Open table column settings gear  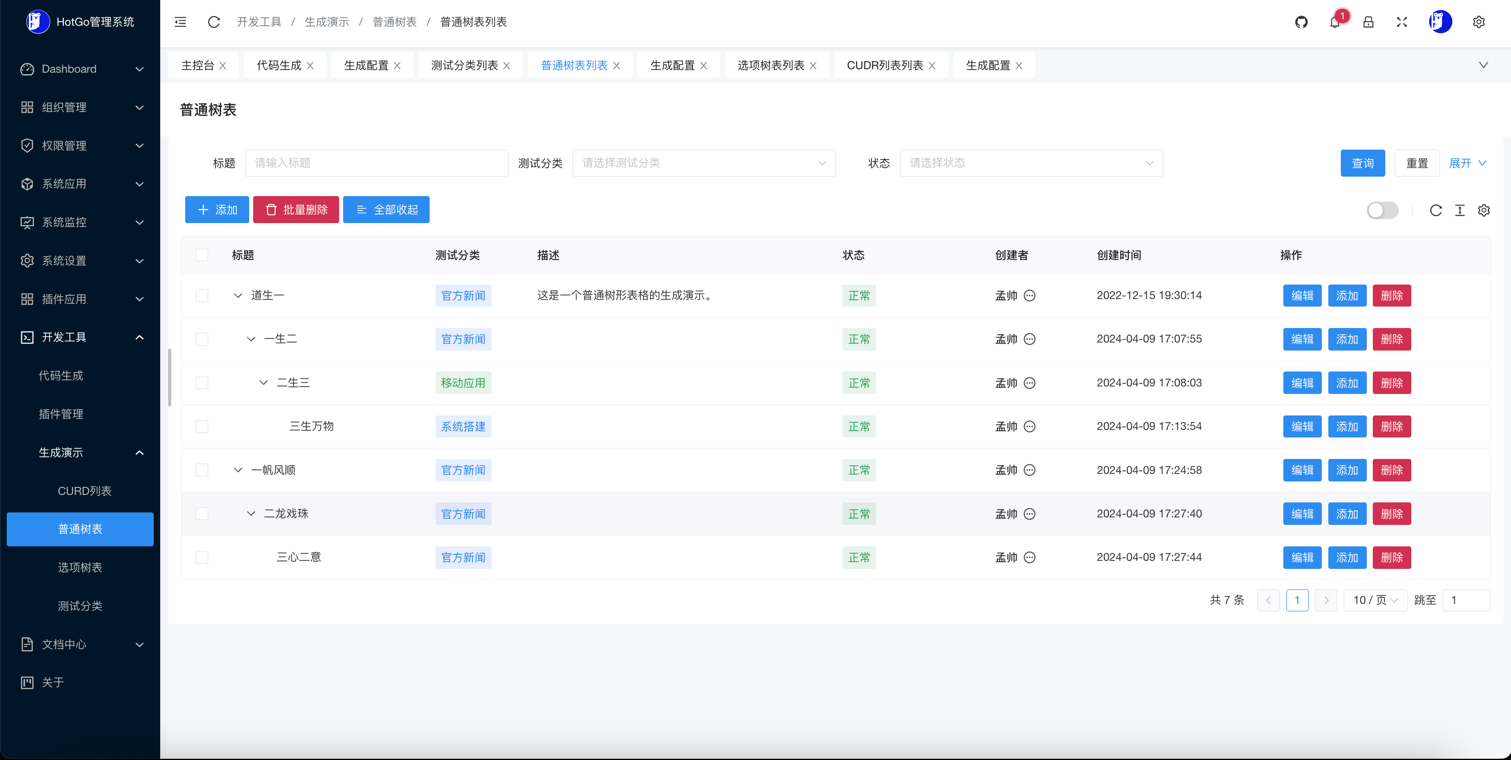click(1484, 210)
